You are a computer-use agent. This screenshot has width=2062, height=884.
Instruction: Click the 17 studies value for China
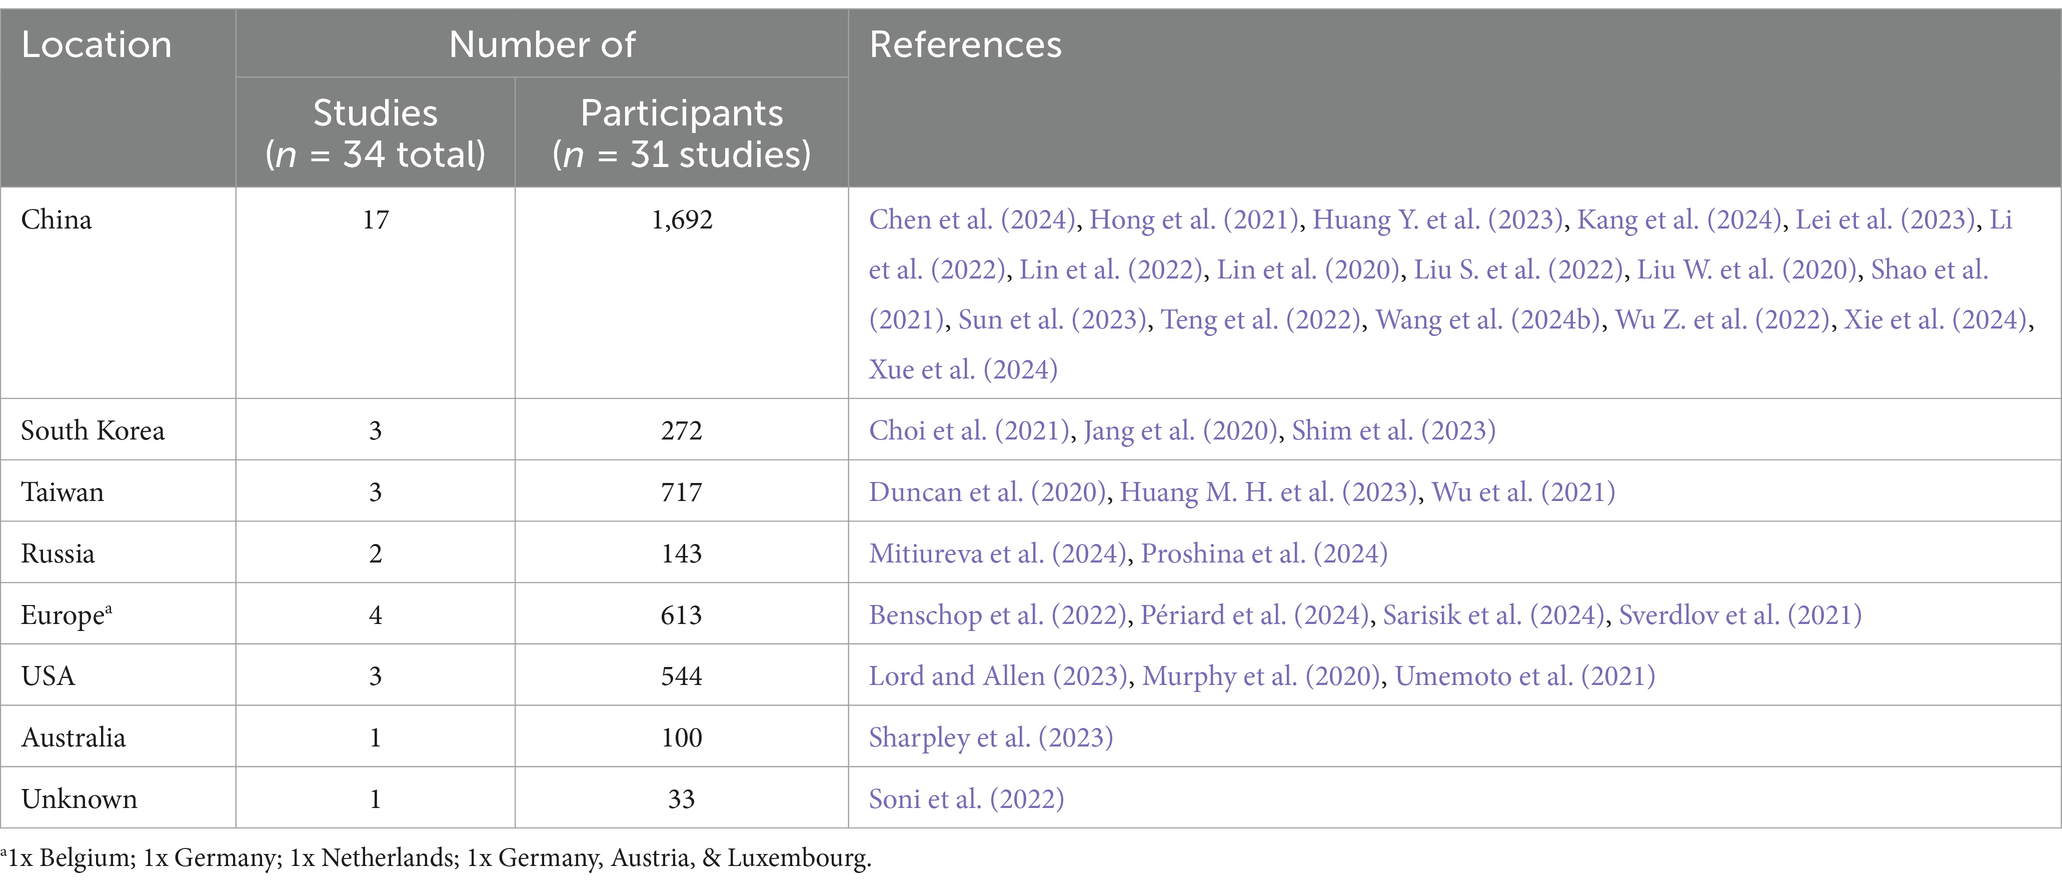376,220
